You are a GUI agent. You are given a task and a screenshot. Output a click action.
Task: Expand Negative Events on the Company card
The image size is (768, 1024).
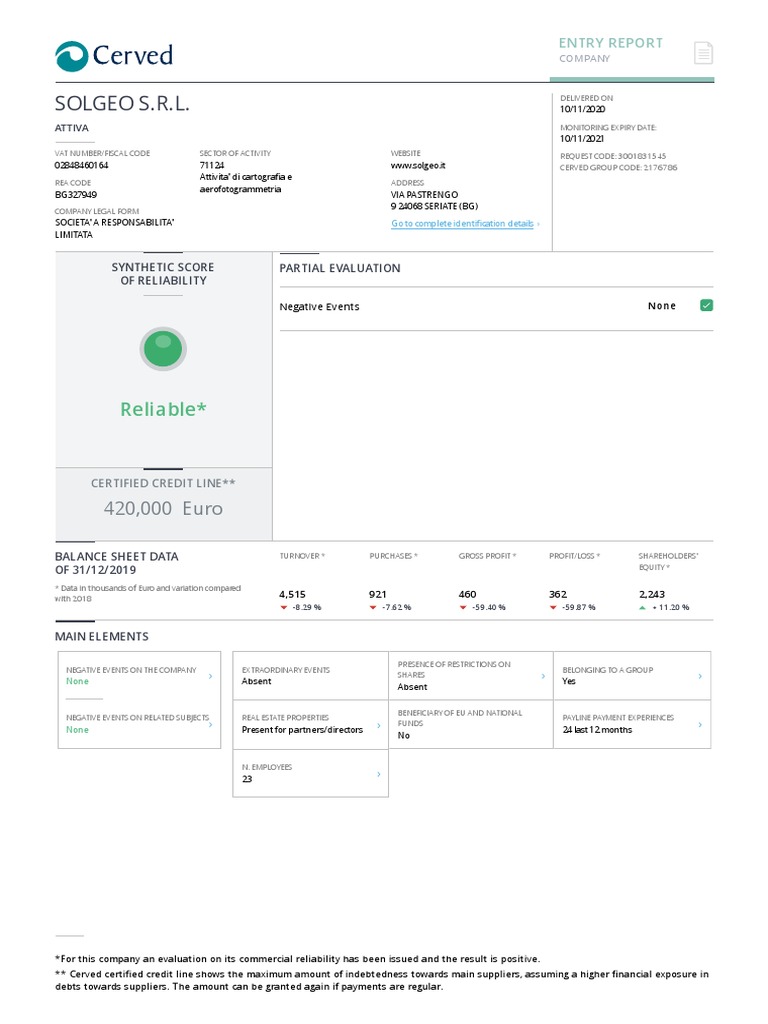(210, 676)
